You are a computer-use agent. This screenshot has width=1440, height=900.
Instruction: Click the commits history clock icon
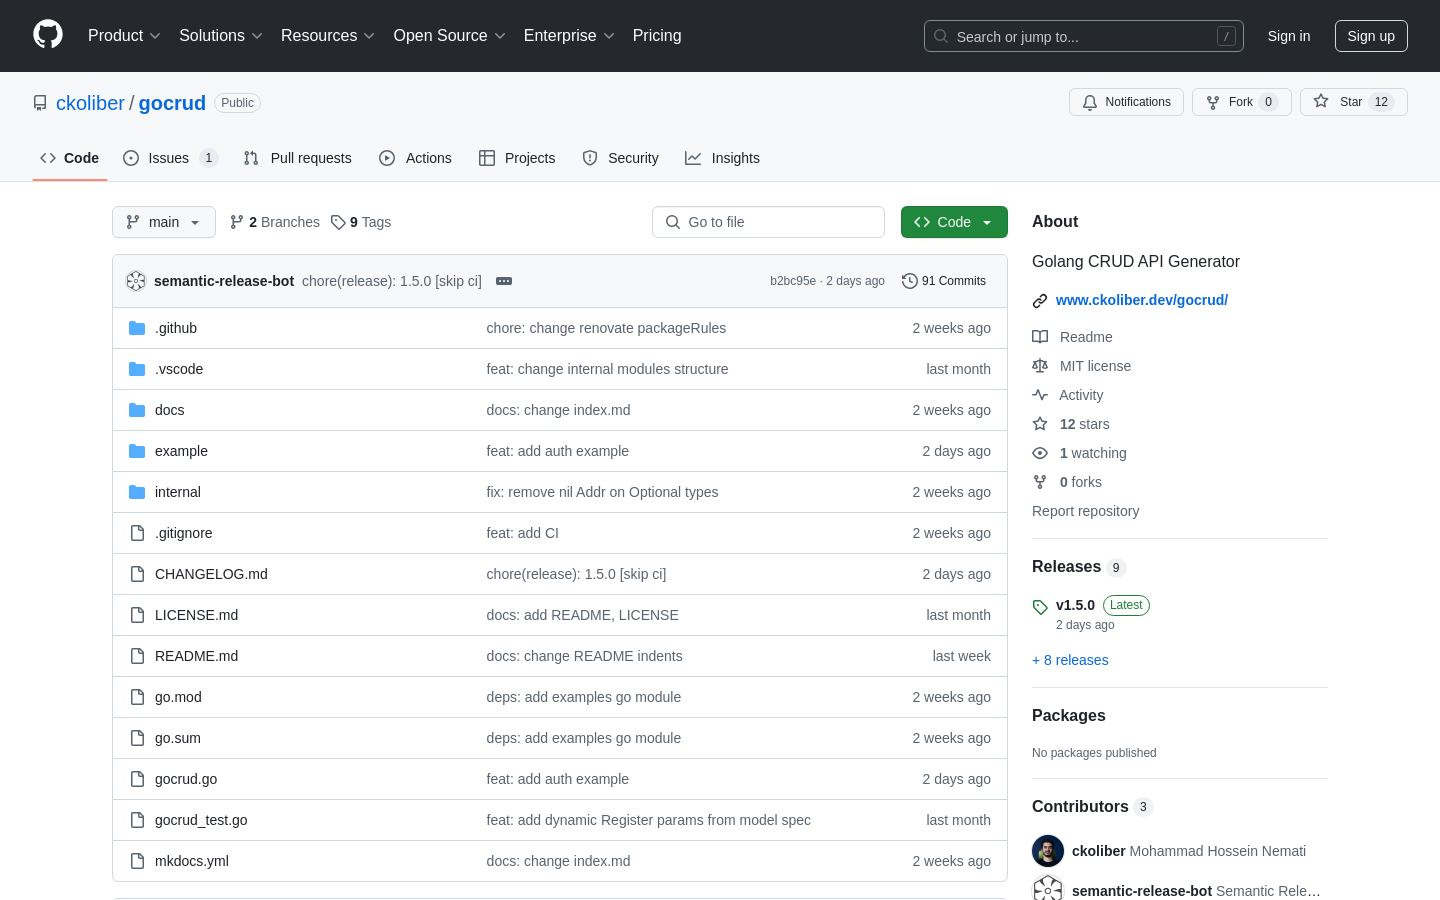pos(910,281)
